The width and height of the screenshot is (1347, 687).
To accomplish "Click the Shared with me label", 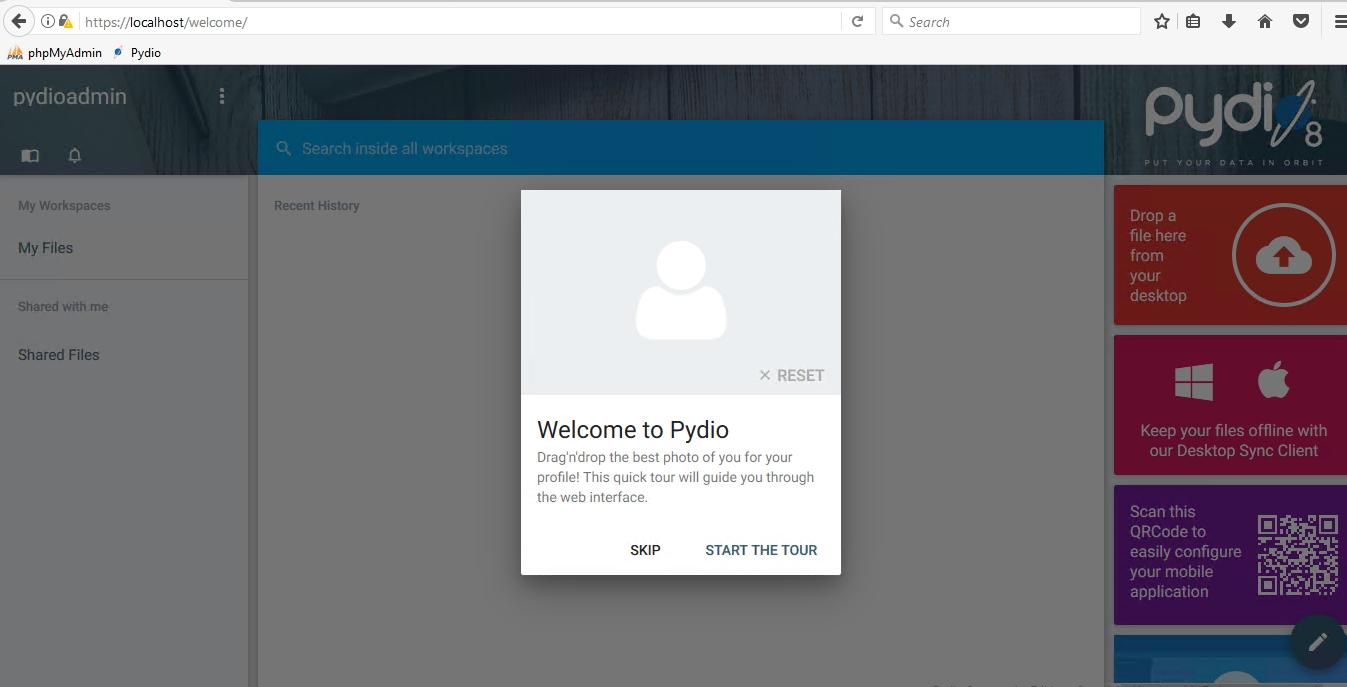I will 63,307.
